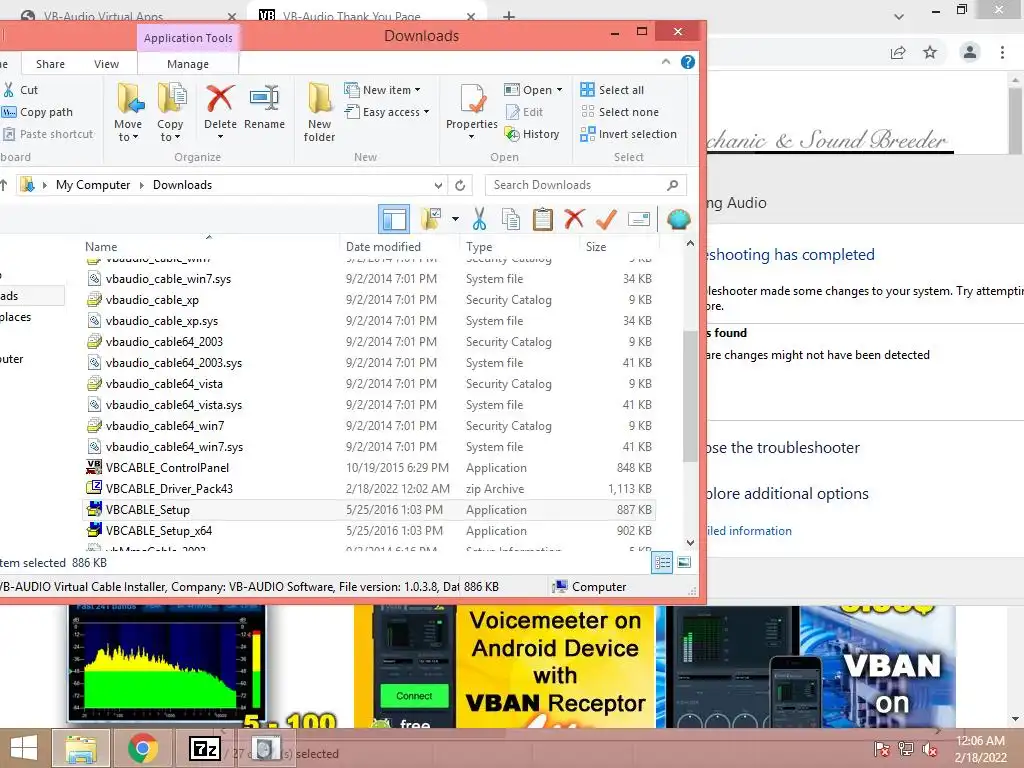Click the copy pages toolbar icon

511,219
